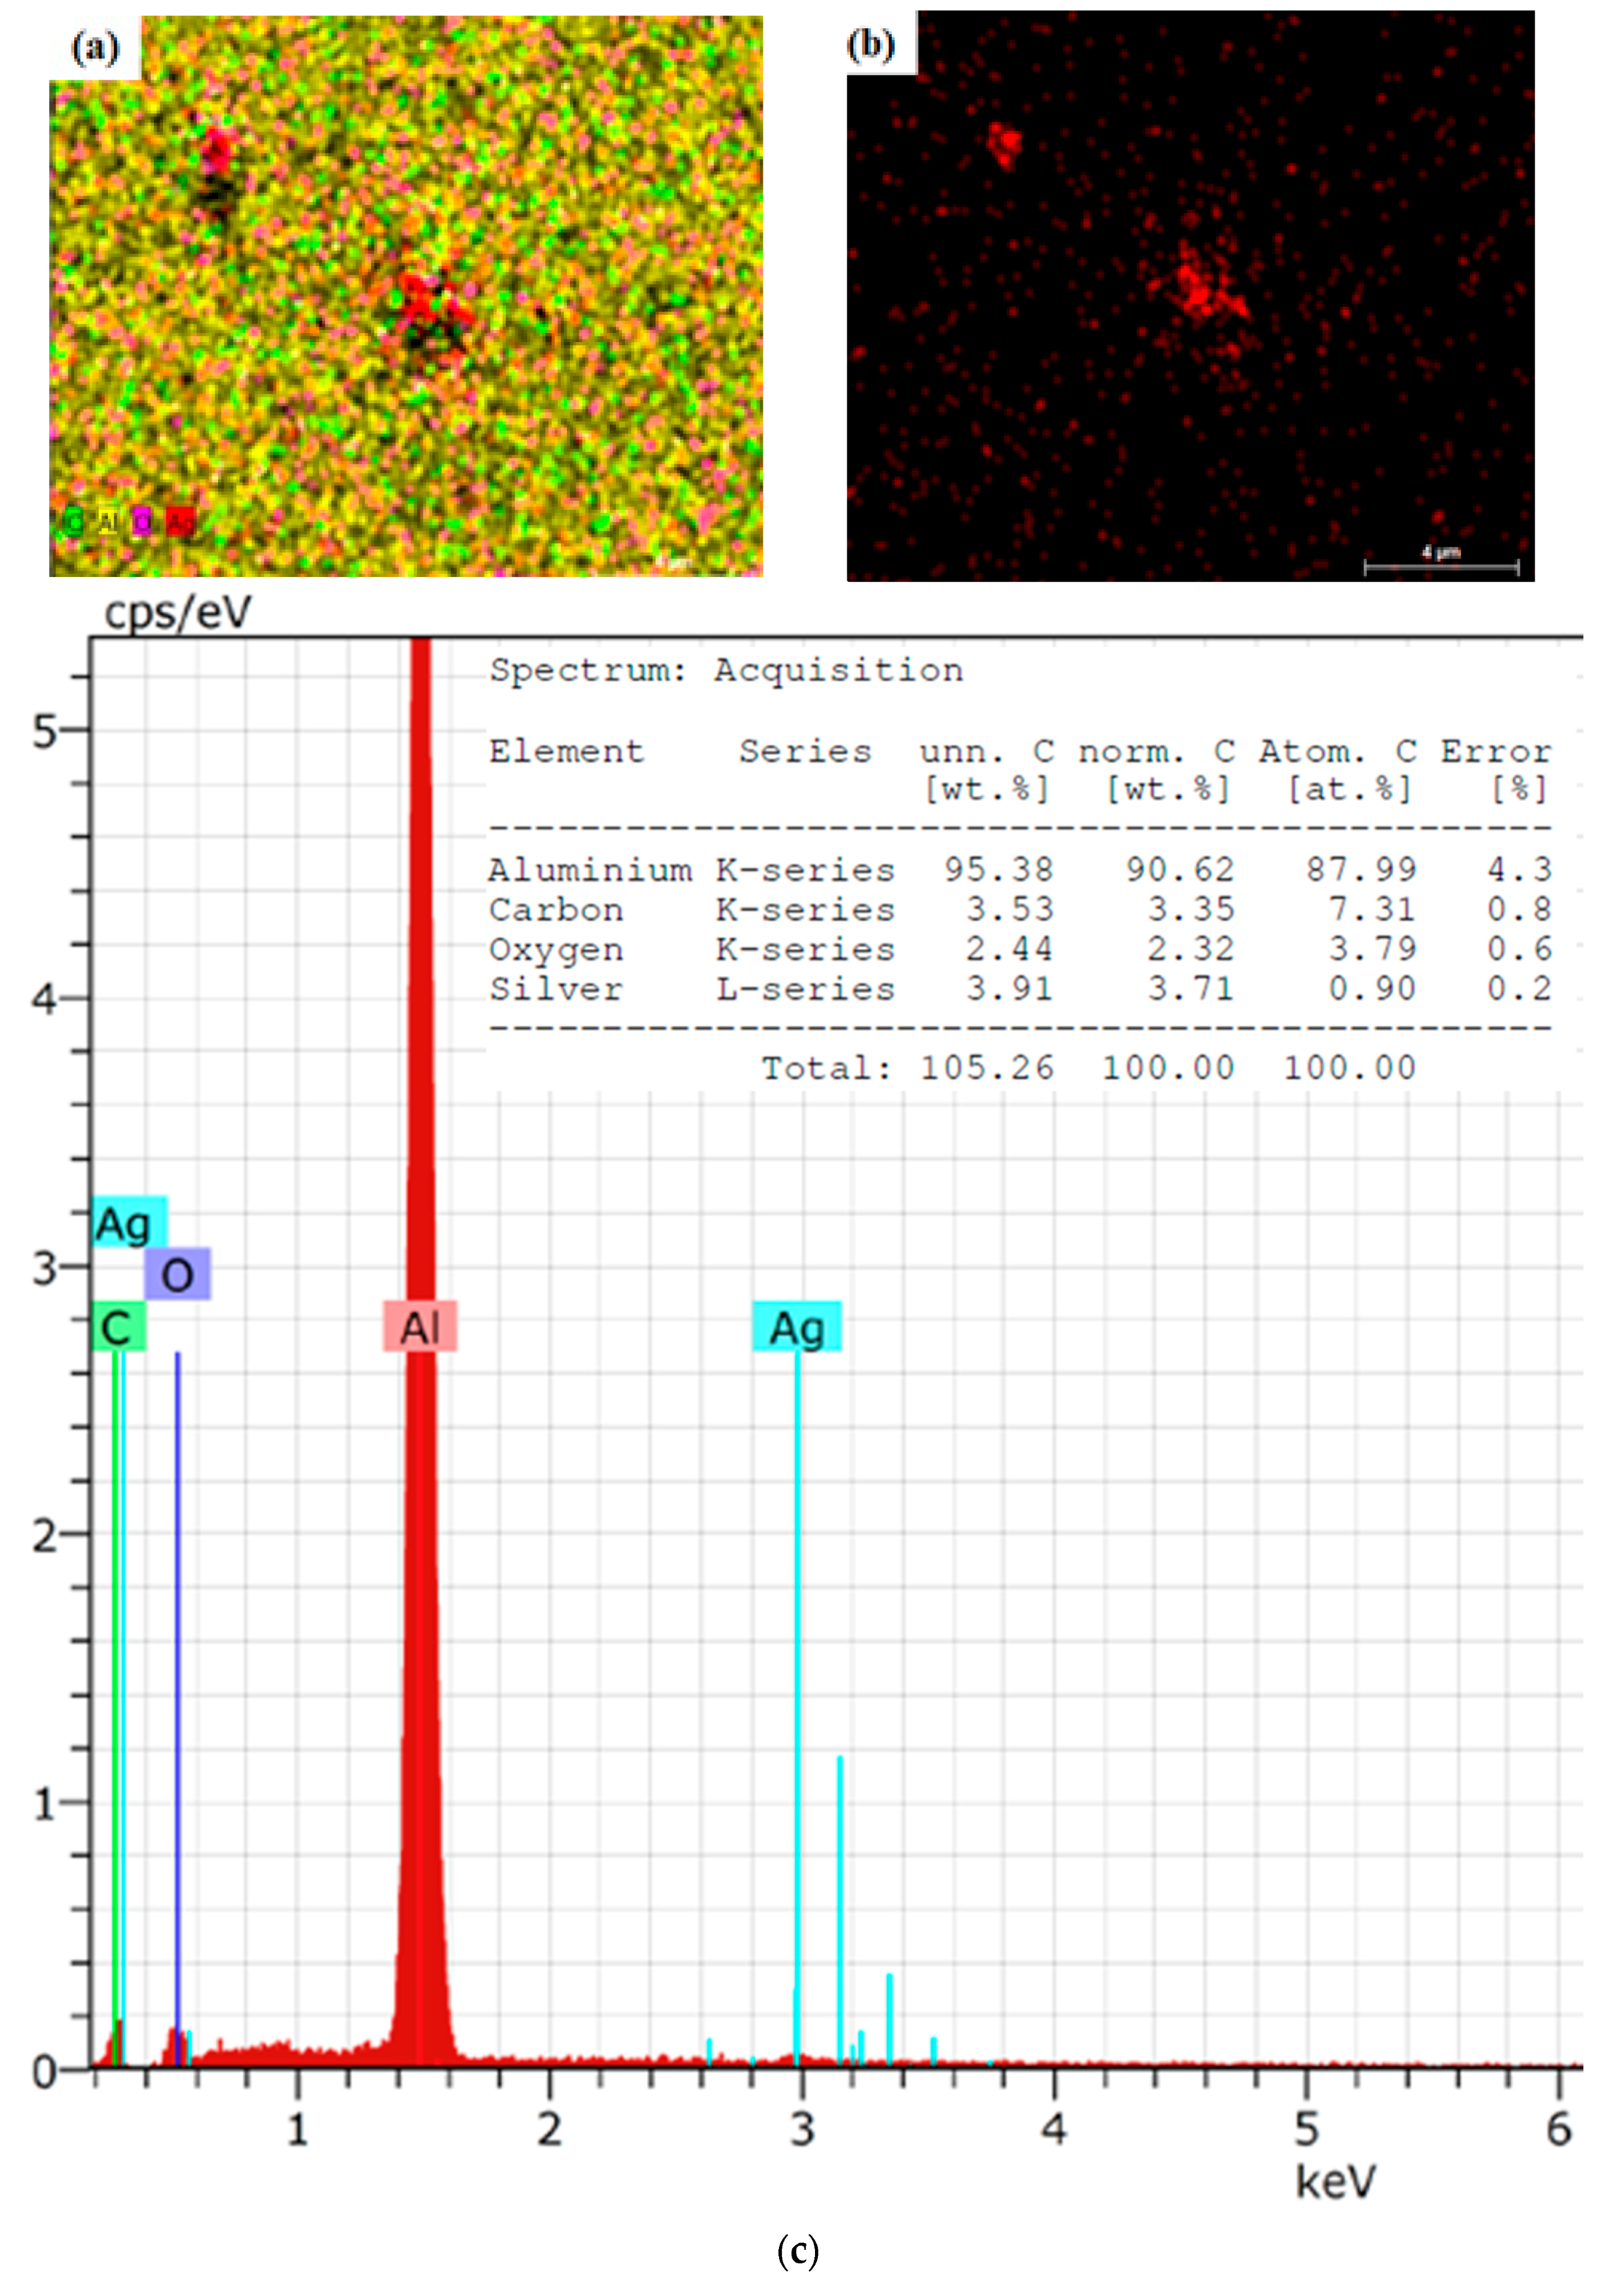Click the red Ag legend swatch in map (a)
Screen dimensions: 1606x2296
[180, 522]
